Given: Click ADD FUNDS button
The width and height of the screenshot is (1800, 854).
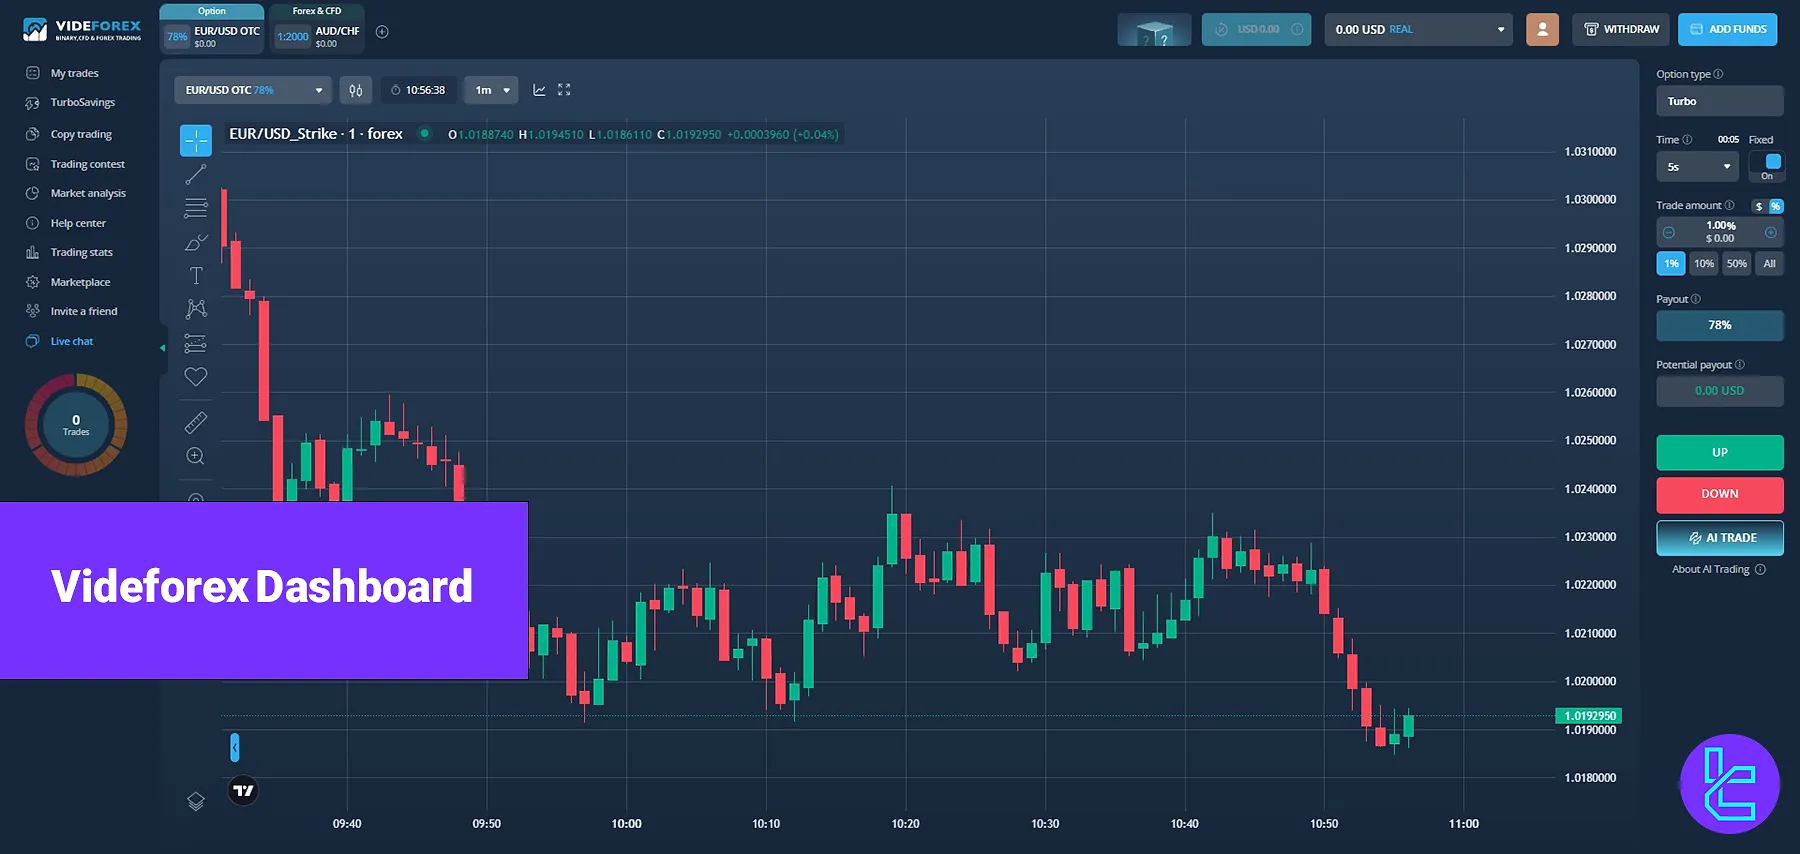Looking at the screenshot, I should click(1727, 29).
